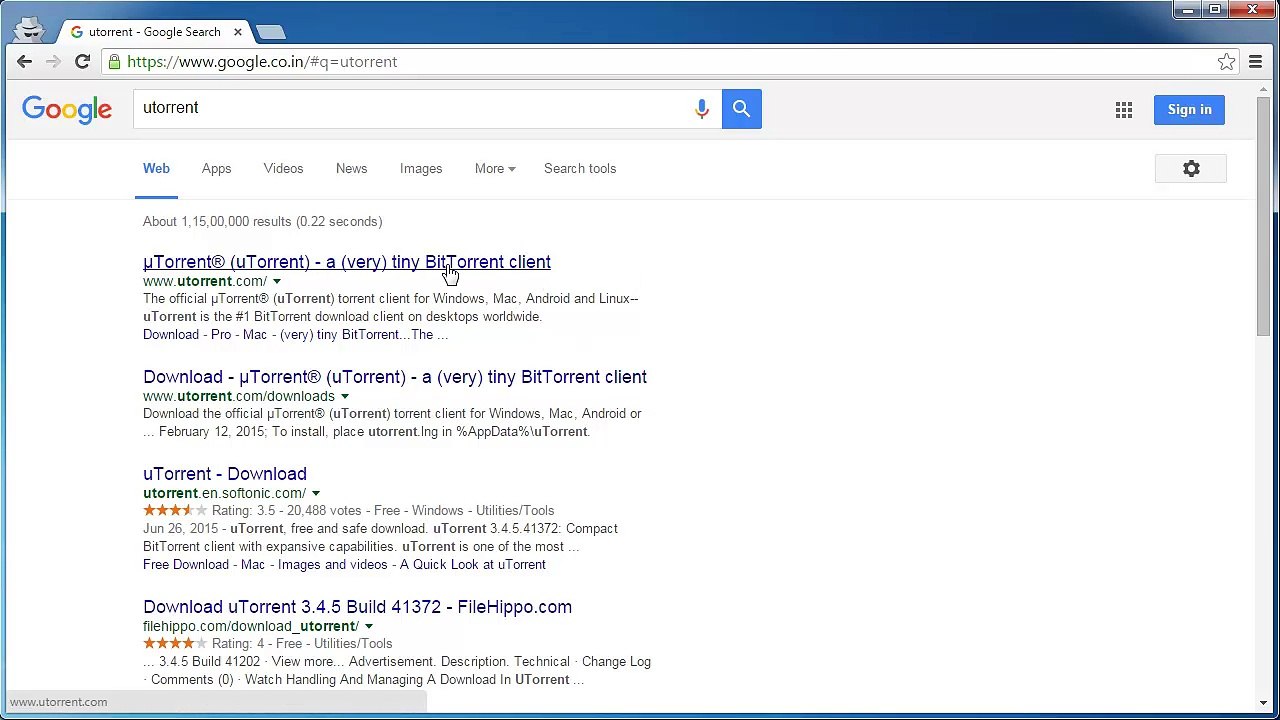Open the uTorrent - Download softonic result
The height and width of the screenshot is (720, 1280).
click(x=225, y=474)
